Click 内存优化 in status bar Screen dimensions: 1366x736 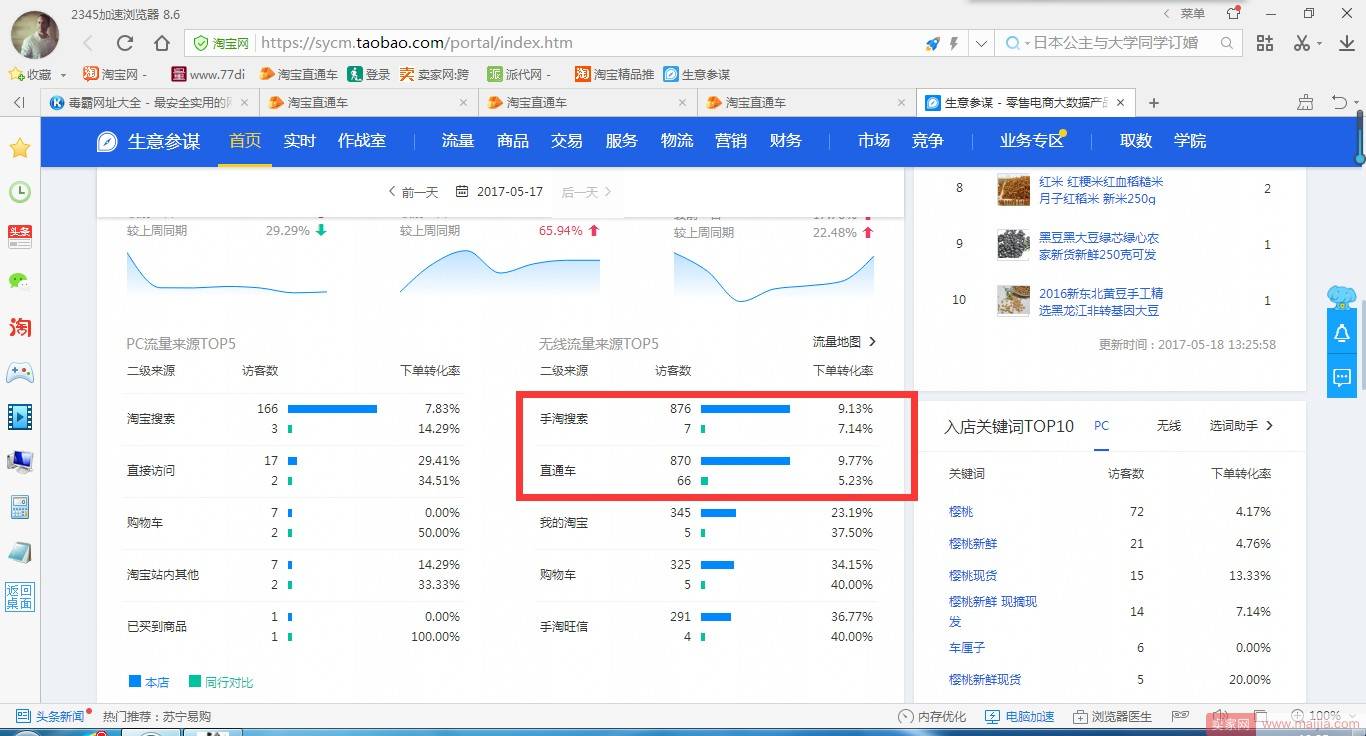[932, 717]
